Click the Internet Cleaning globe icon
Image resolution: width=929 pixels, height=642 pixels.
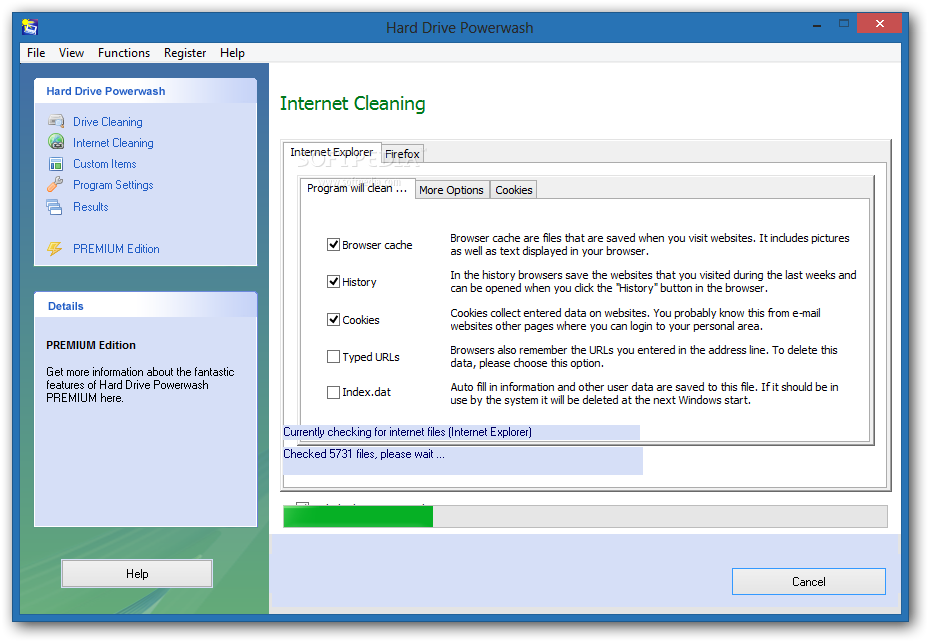(56, 142)
